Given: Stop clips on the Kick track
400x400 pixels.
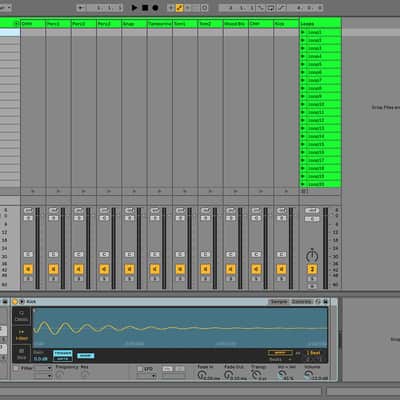Looking at the screenshot, I should pyautogui.click(x=286, y=191).
